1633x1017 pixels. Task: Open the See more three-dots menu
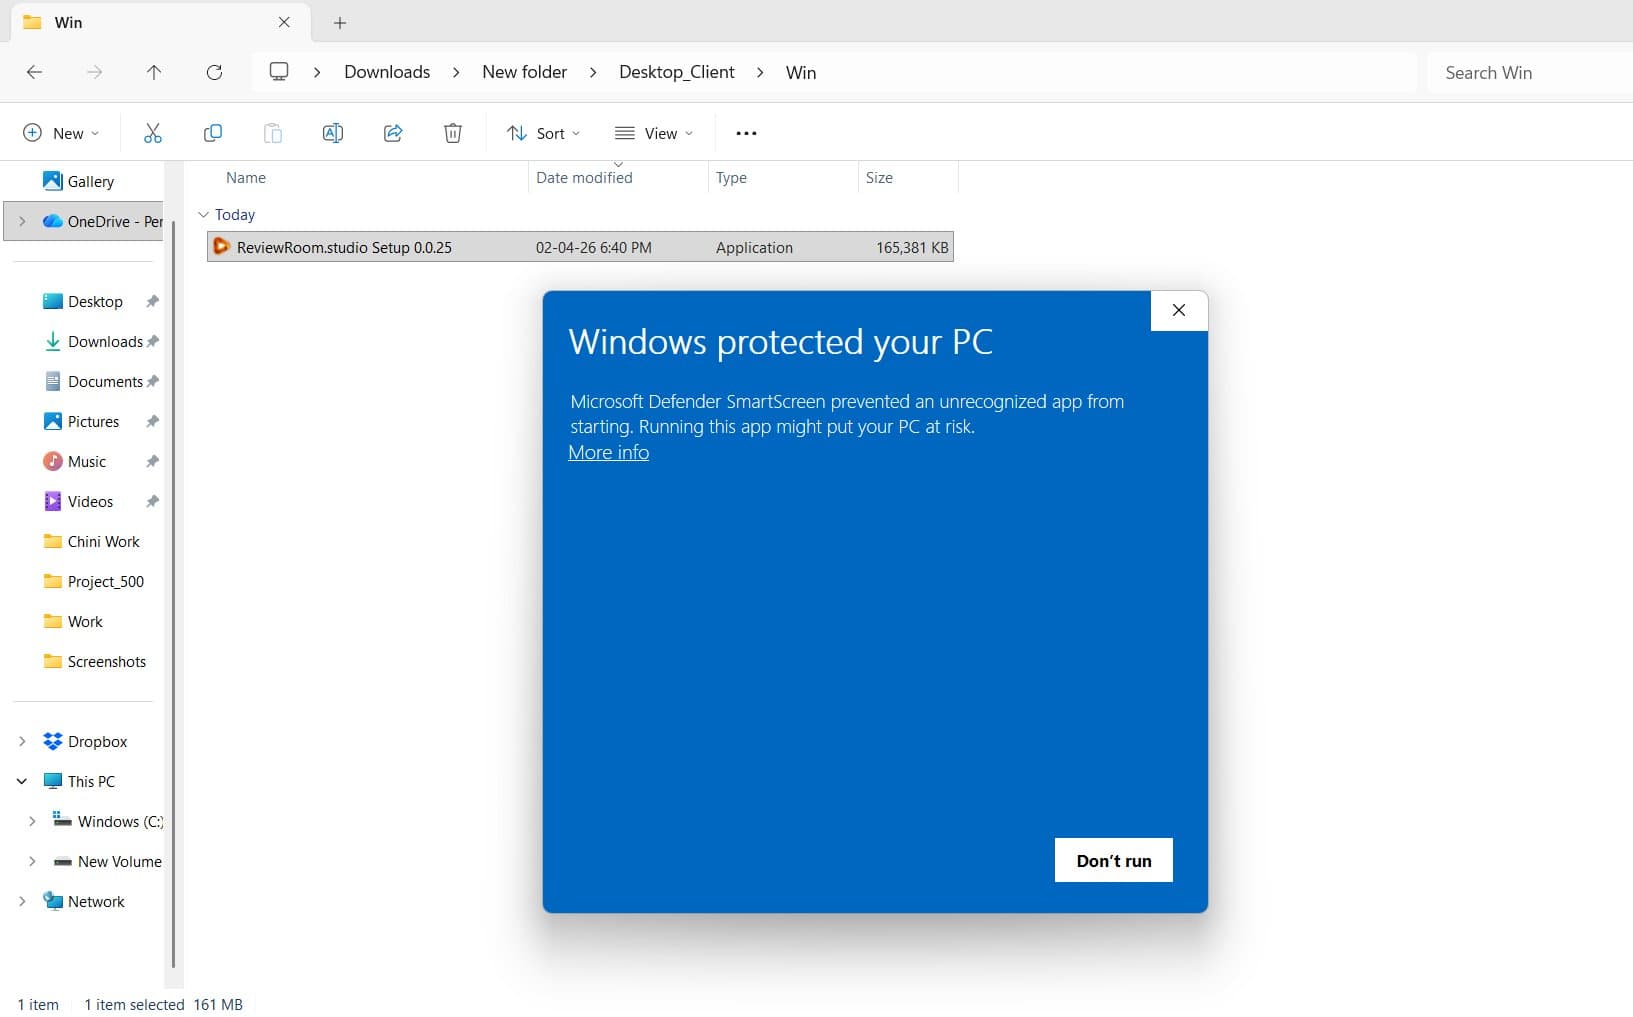pos(746,133)
